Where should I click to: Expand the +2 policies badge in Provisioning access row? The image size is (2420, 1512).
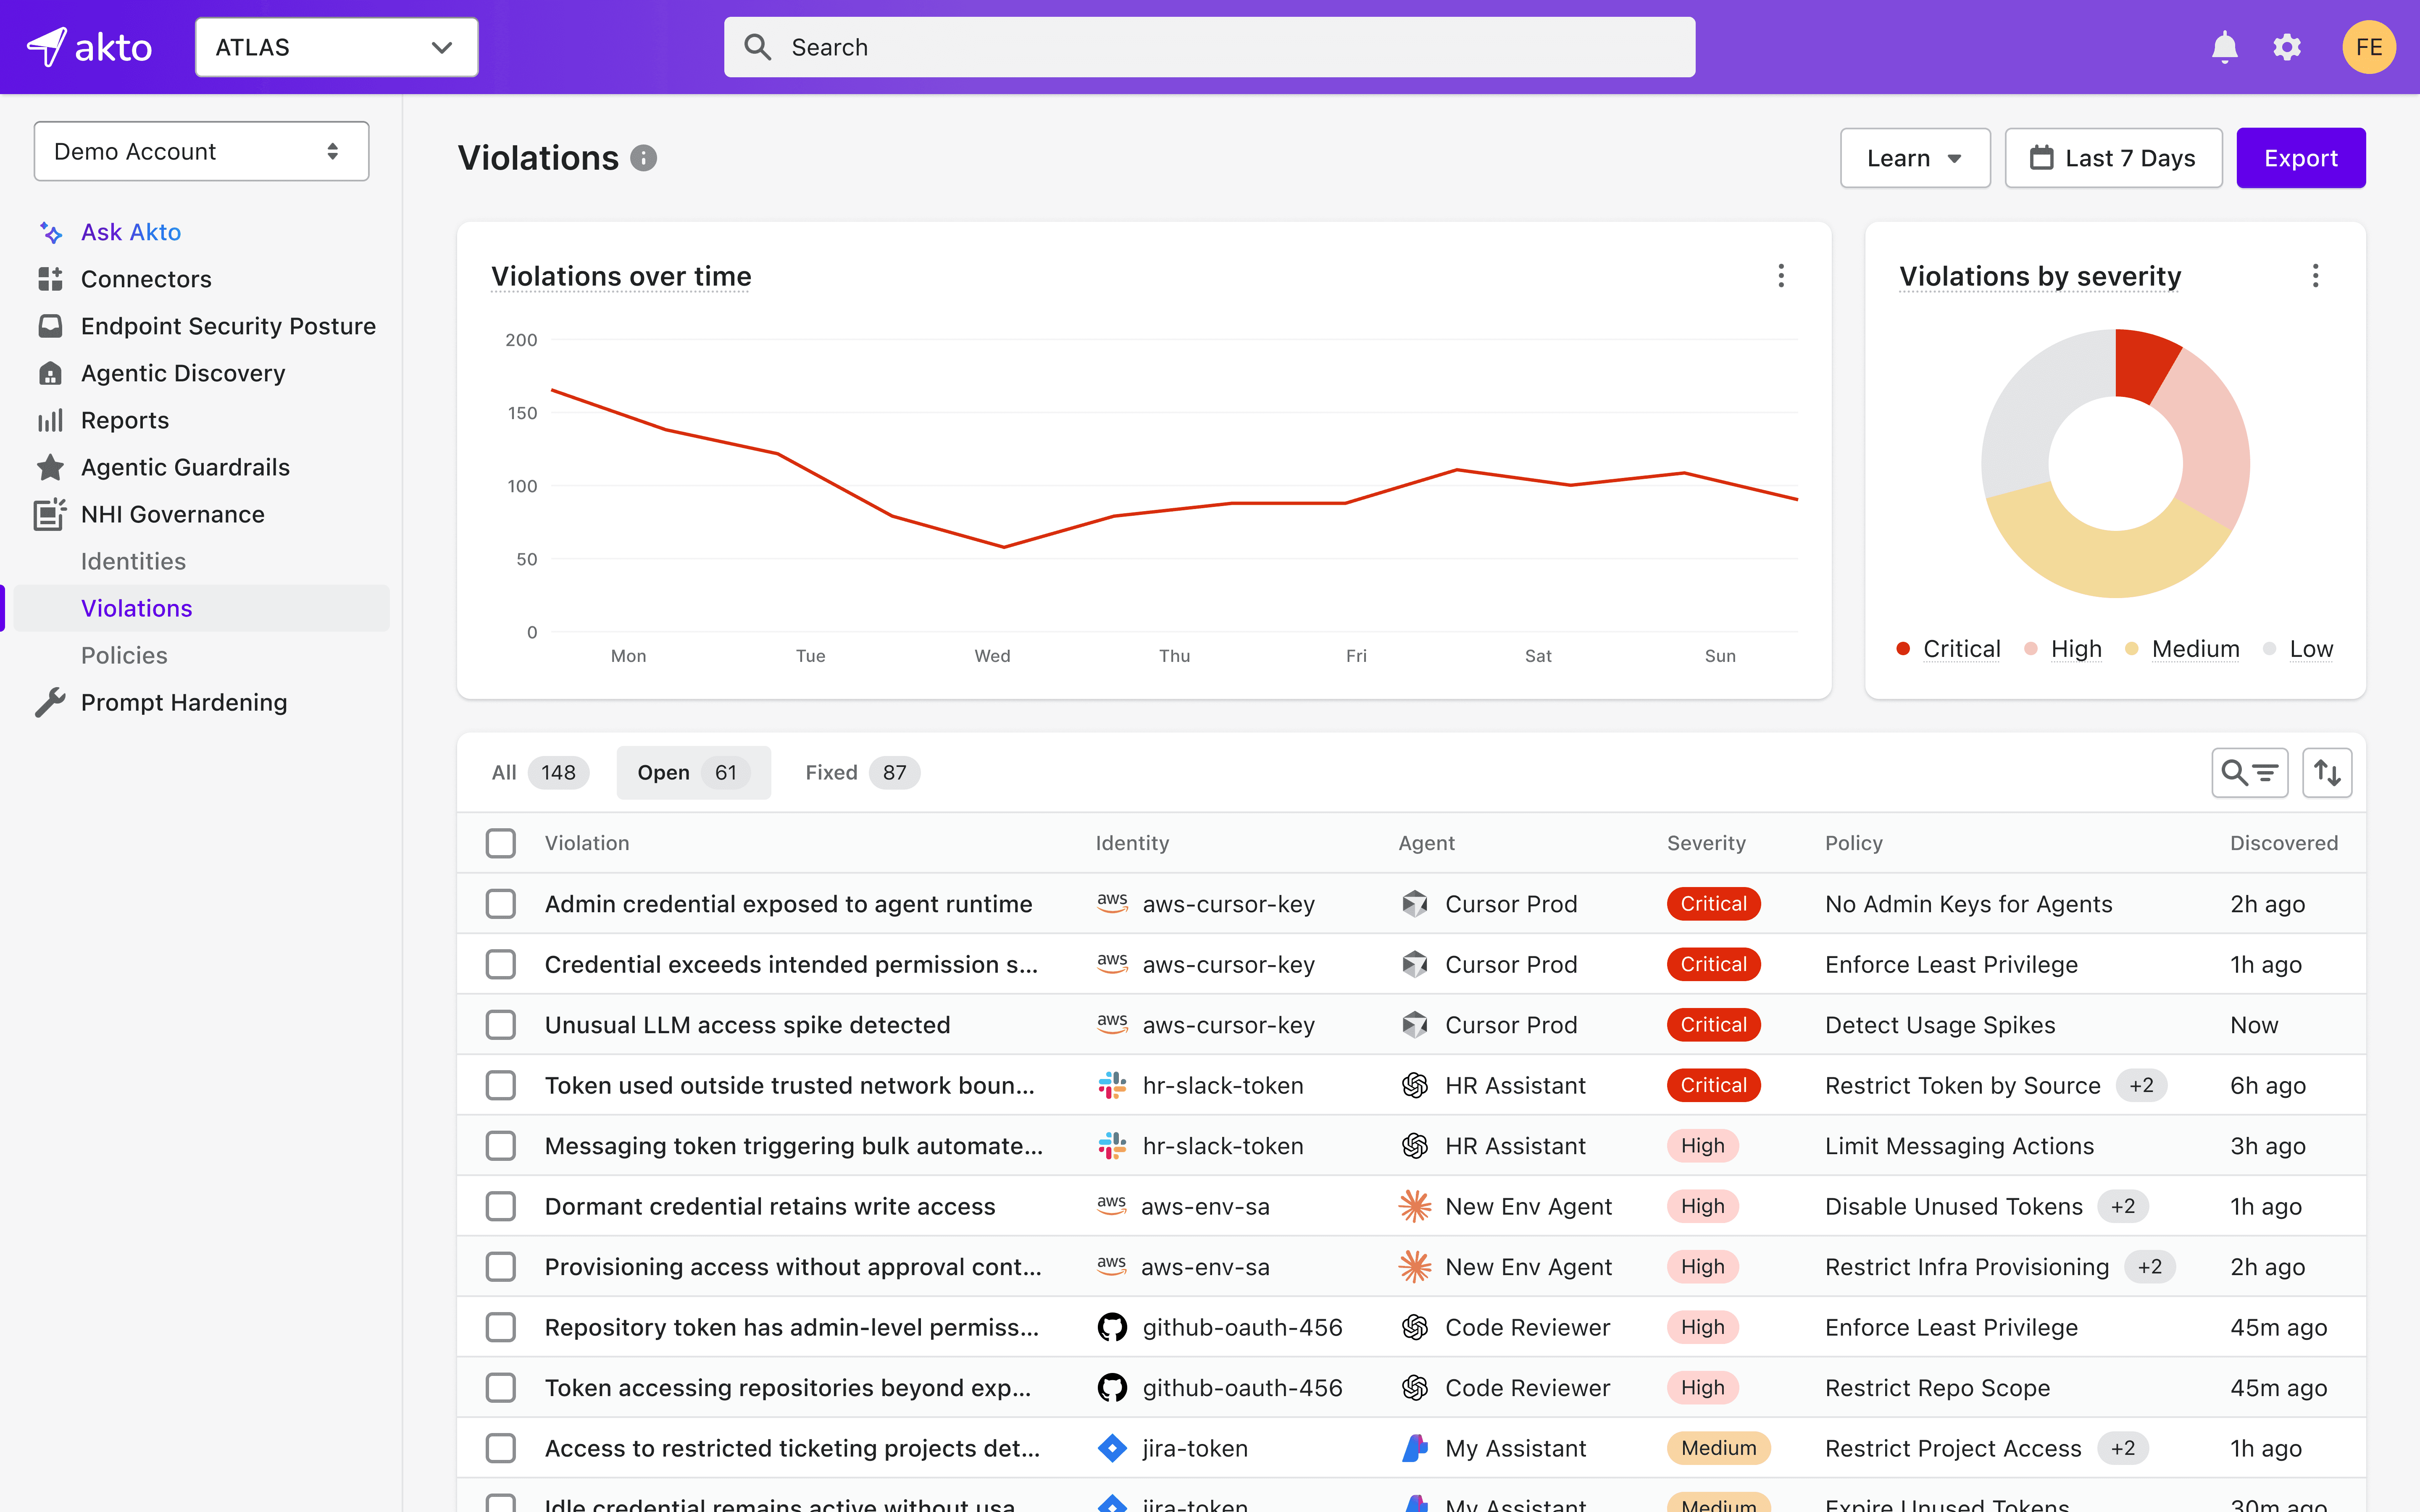tap(2150, 1267)
